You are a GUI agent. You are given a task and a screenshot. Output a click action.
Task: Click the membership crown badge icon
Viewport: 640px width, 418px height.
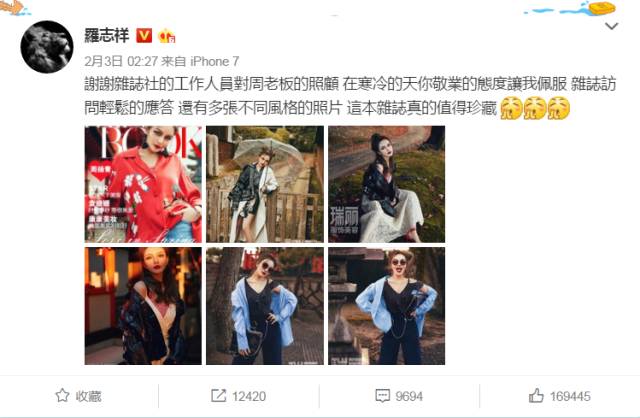pos(167,36)
